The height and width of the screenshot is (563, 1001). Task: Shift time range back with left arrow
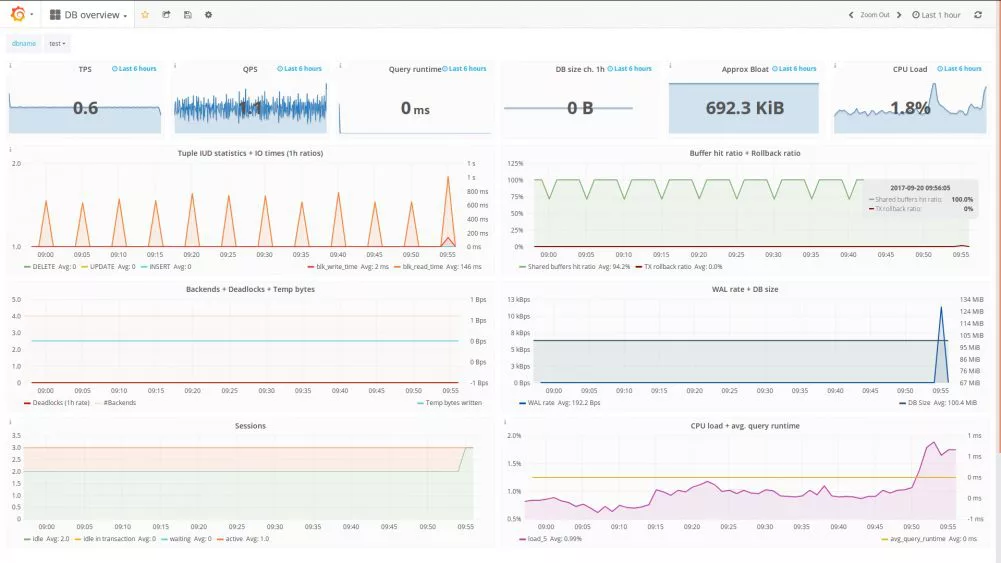[850, 15]
